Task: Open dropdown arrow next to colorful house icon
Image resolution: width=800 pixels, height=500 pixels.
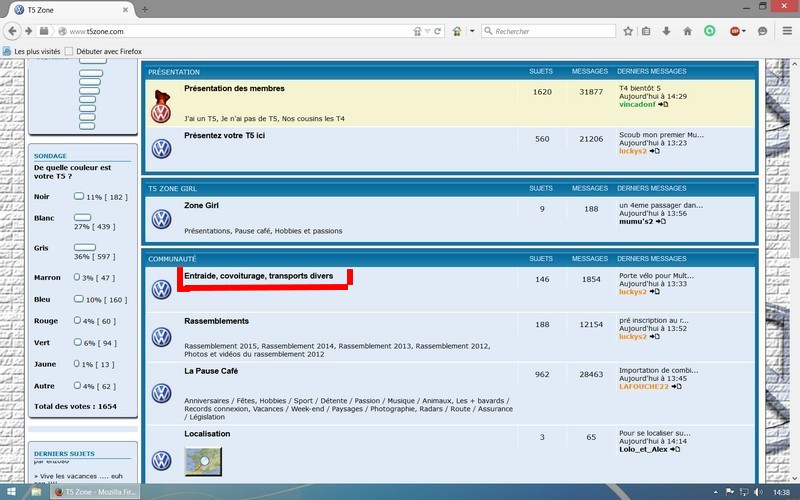Action: (x=472, y=31)
